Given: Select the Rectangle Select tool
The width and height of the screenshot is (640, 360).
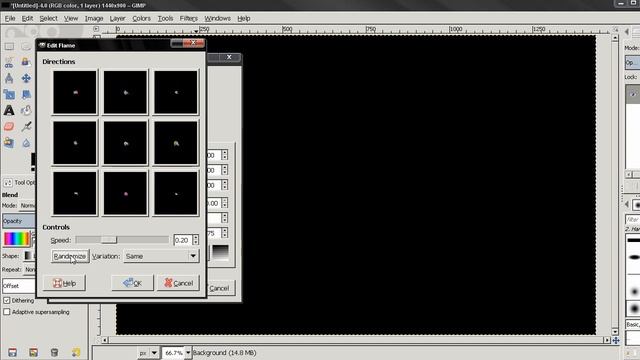Looking at the screenshot, I should click(9, 47).
